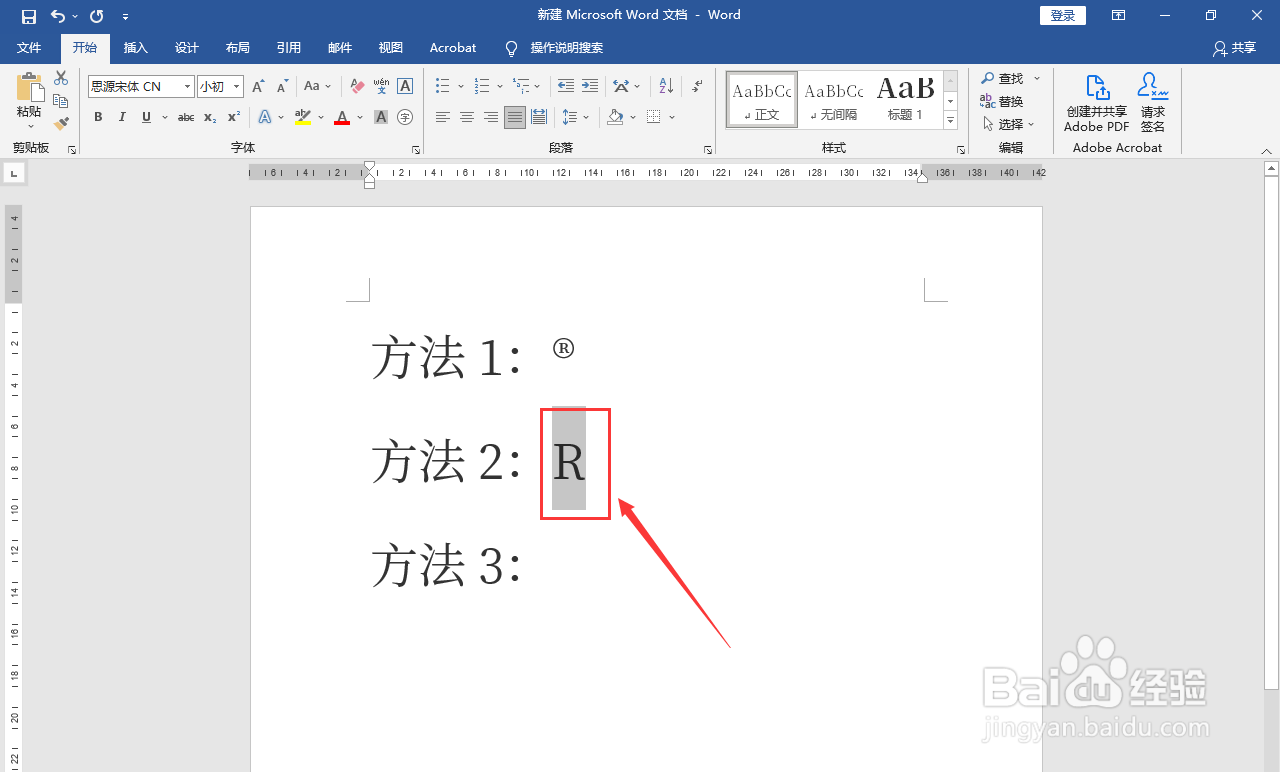The width and height of the screenshot is (1280, 772).
Task: Open the 文件 menu
Action: (x=30, y=47)
